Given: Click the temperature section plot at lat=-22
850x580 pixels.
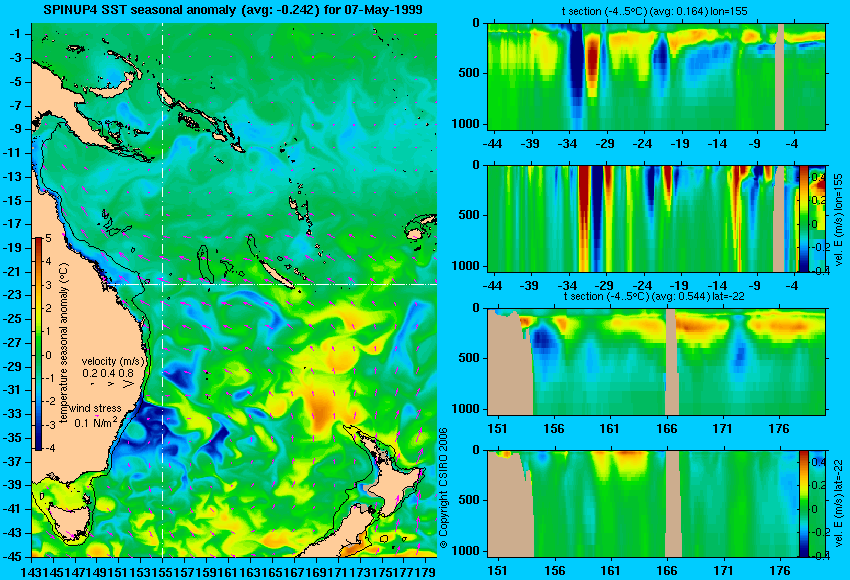Looking at the screenshot, I should tap(656, 362).
